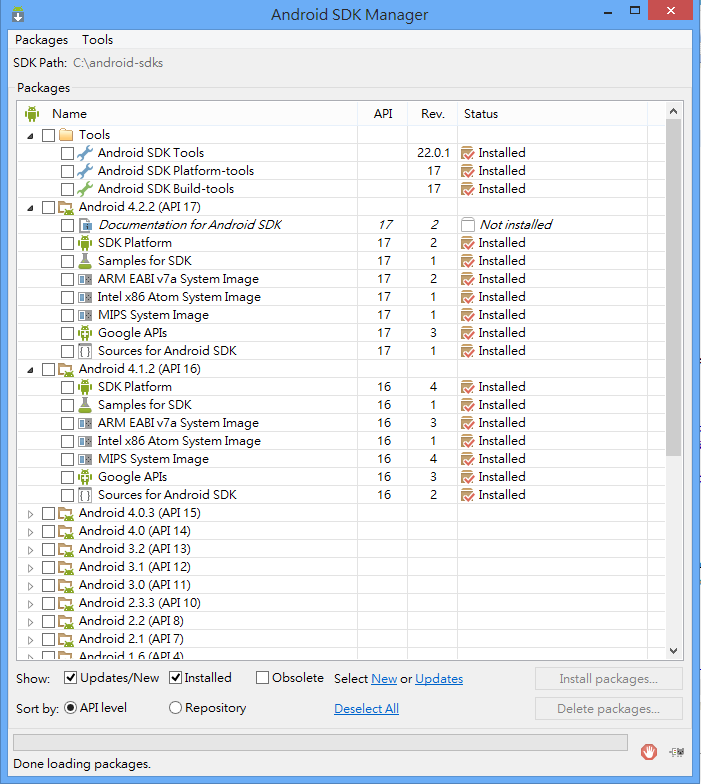Click the scrollbar up arrow of package list
The height and width of the screenshot is (784, 701).
674,112
